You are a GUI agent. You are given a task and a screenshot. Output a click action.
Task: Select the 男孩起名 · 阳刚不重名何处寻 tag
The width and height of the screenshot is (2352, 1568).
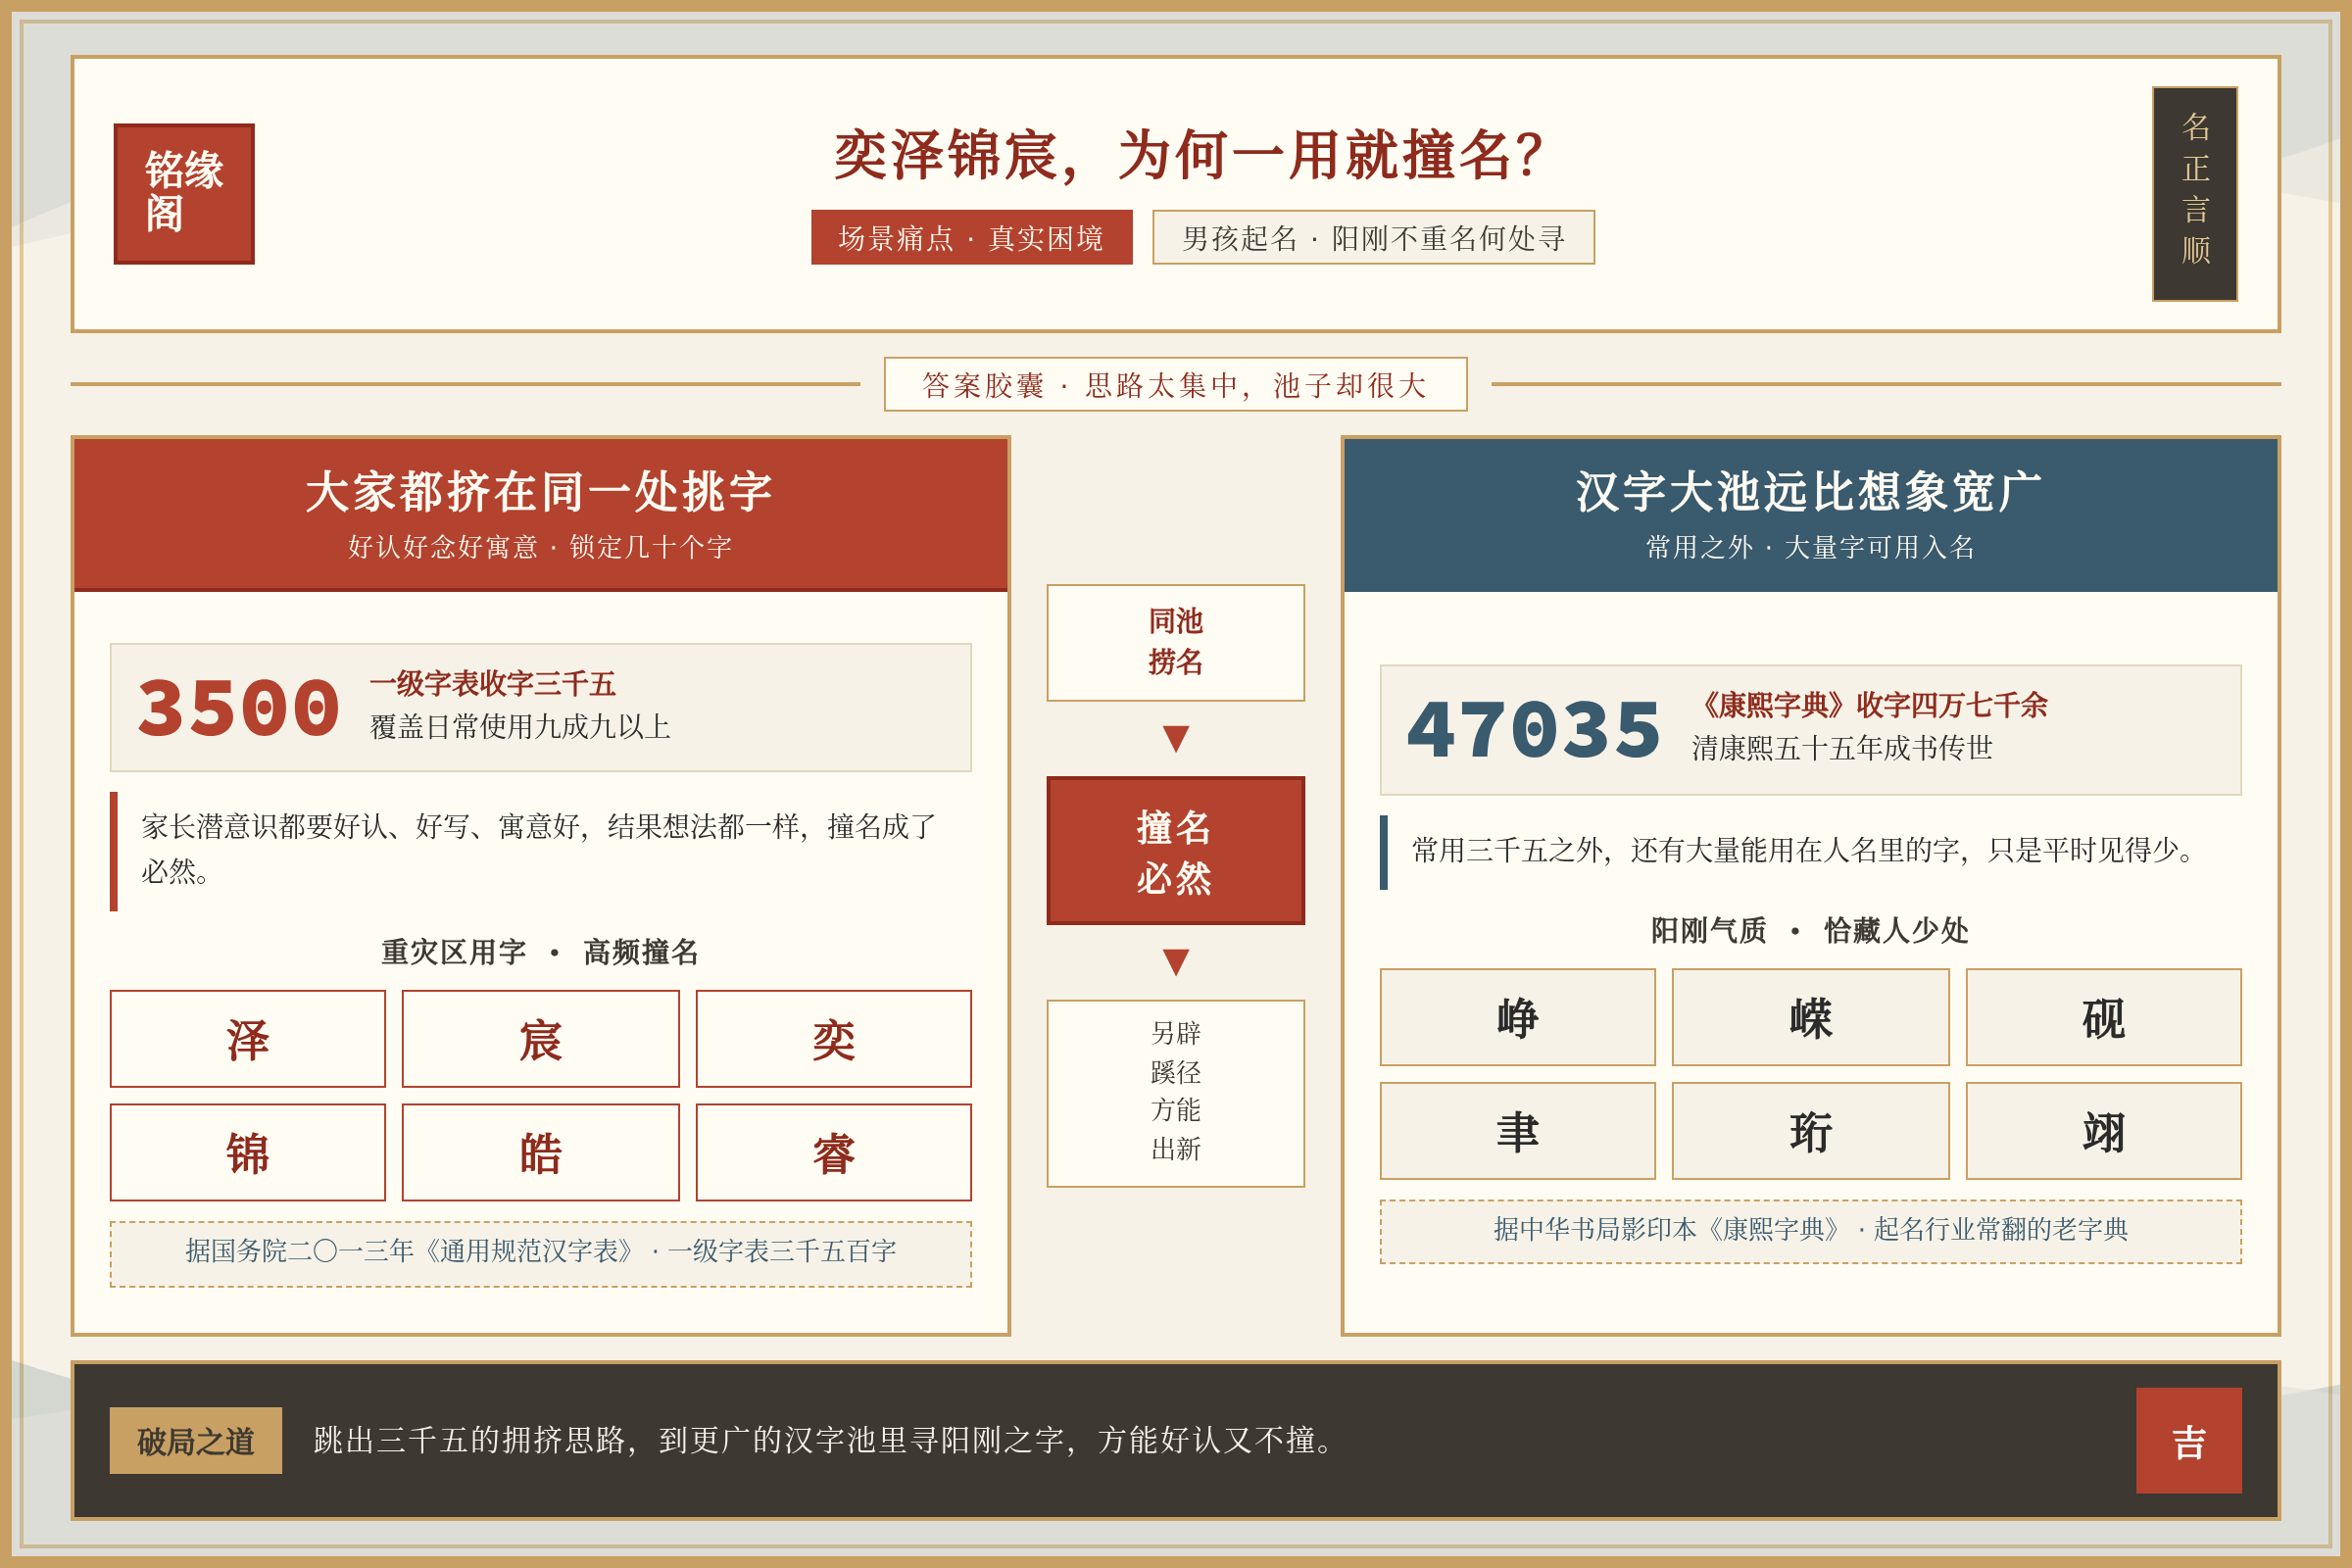pyautogui.click(x=1373, y=237)
